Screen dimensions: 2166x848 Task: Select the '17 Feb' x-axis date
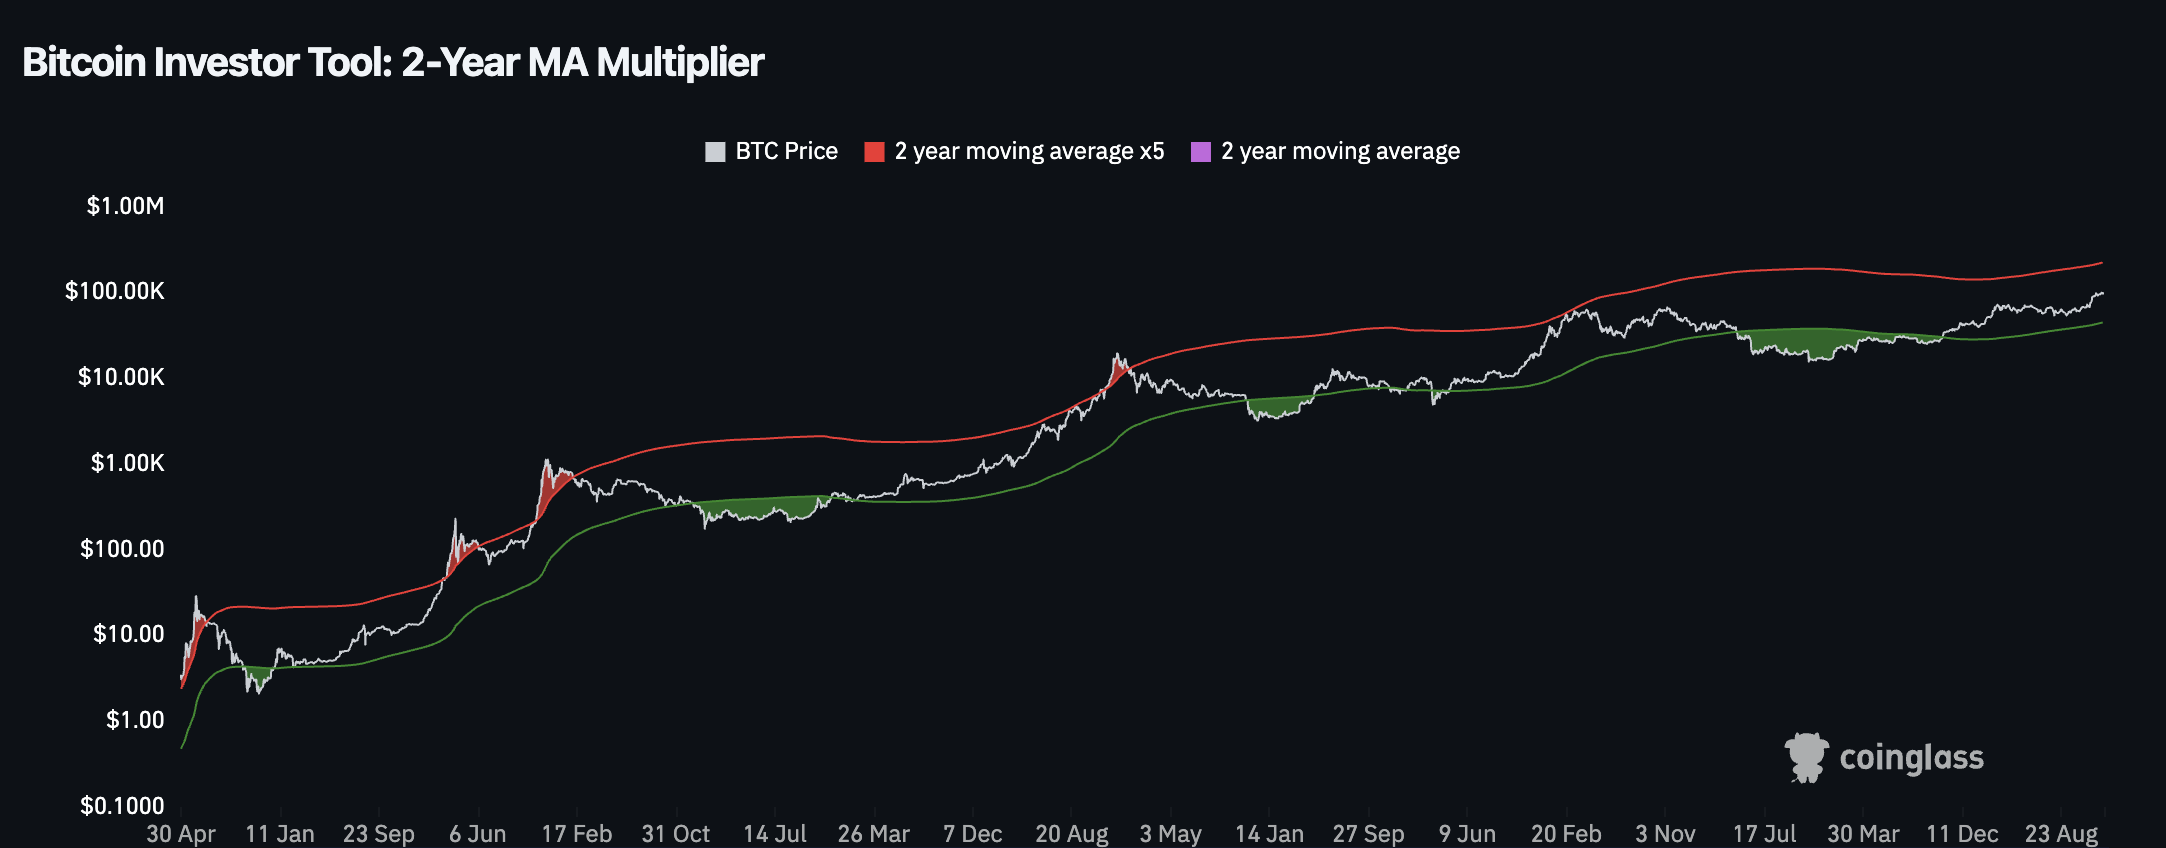point(576,833)
